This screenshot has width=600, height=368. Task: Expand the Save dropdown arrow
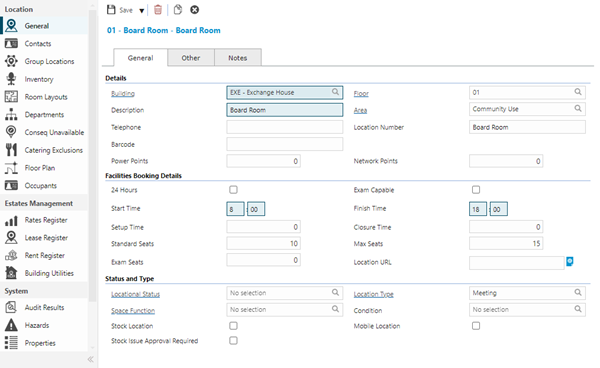[142, 11]
